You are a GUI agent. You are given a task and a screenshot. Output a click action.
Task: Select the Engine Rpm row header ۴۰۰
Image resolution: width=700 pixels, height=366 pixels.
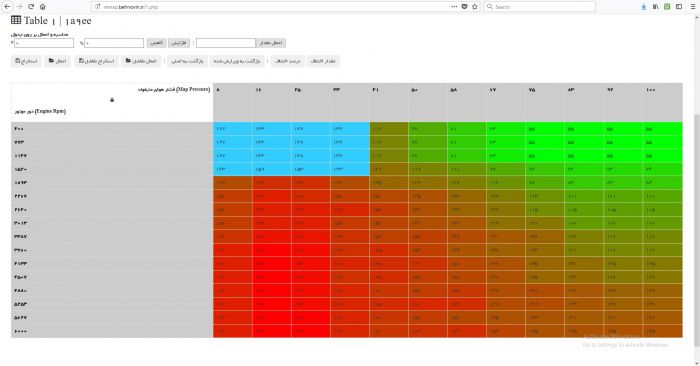(112, 129)
